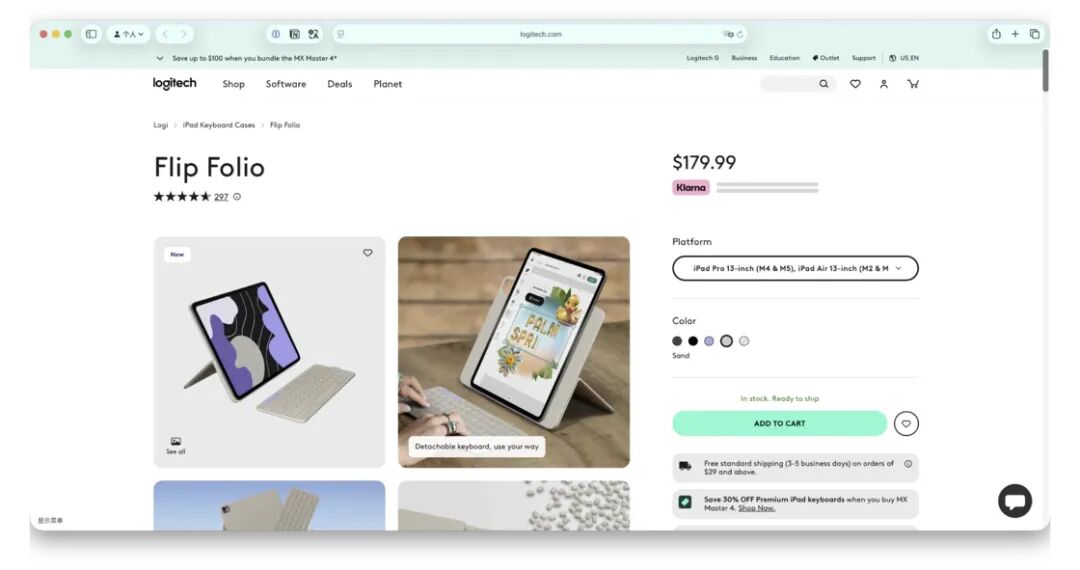Click the Safari share icon

click(x=996, y=34)
